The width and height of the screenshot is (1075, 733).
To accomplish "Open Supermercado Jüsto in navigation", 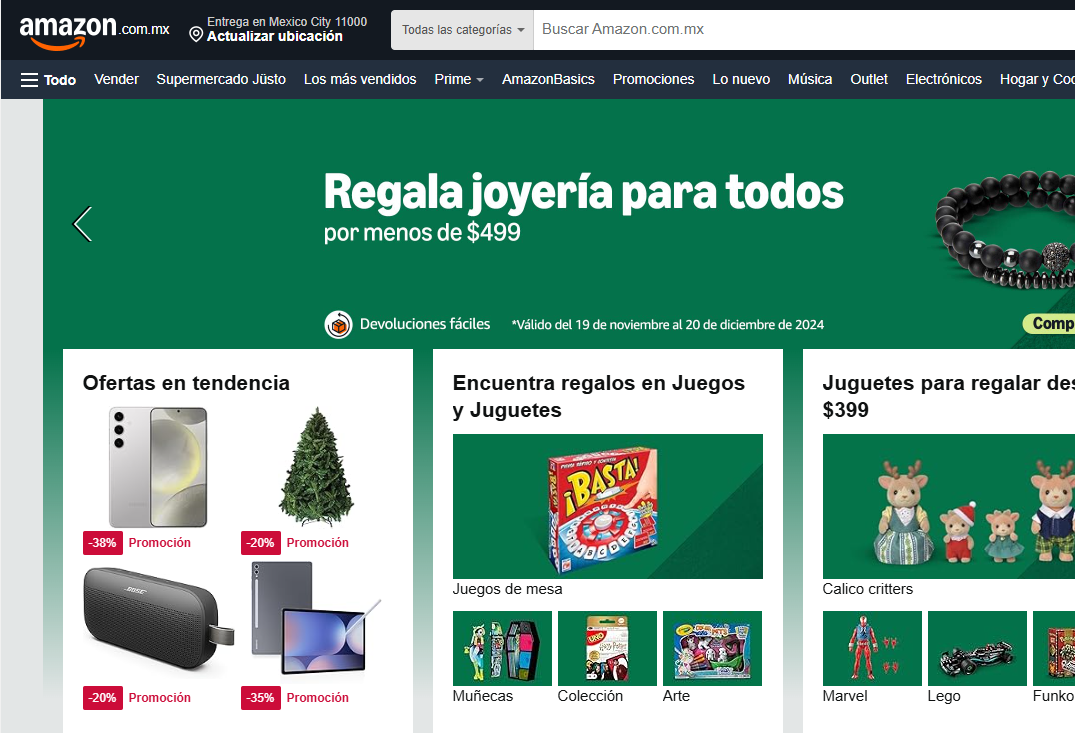I will (221, 80).
